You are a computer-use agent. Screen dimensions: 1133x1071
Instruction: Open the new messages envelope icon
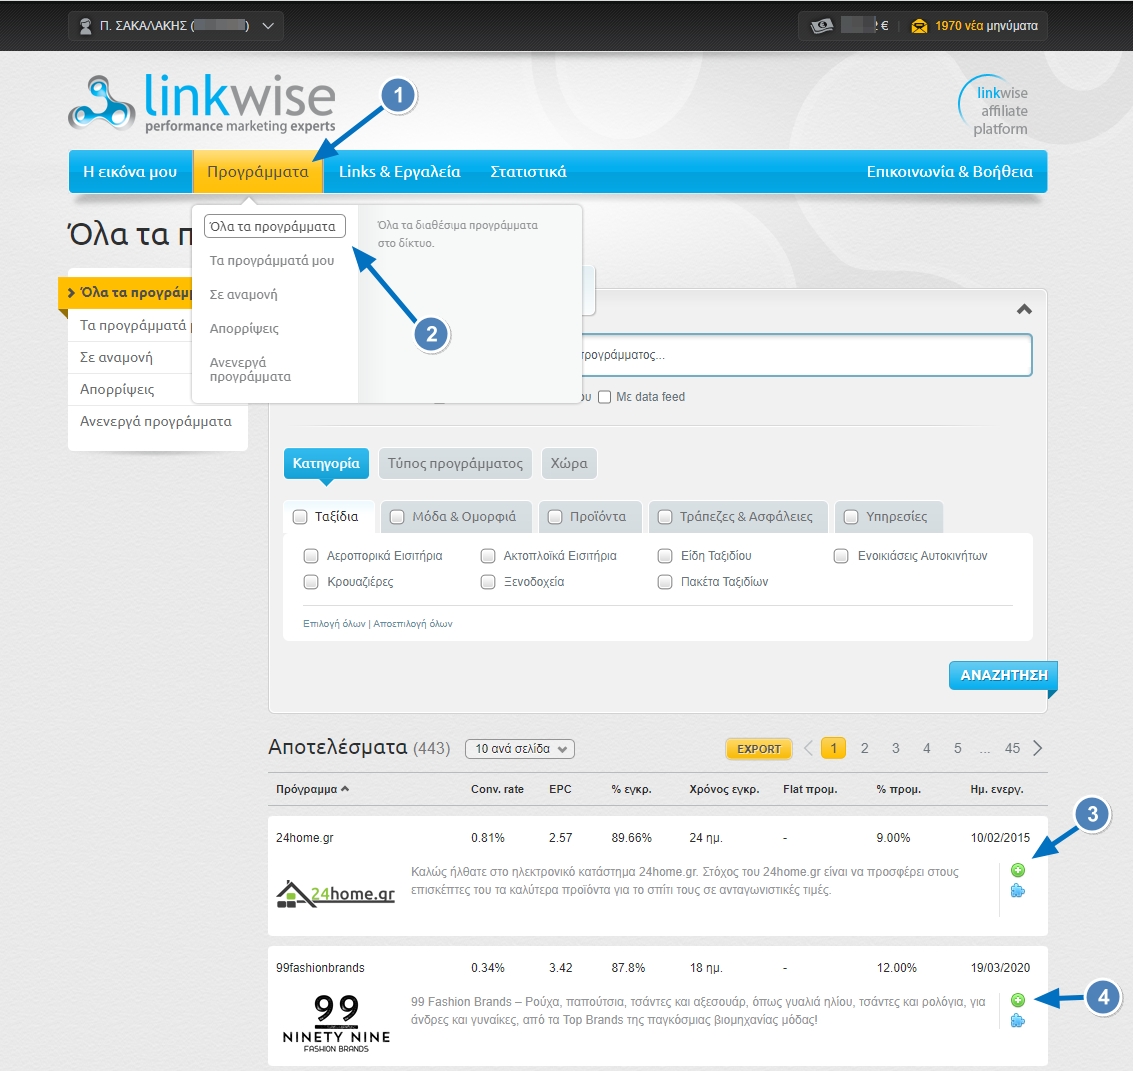[x=920, y=26]
